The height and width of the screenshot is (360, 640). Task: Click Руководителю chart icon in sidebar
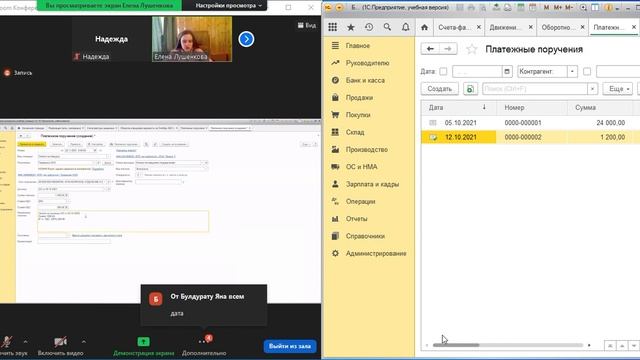(335, 63)
